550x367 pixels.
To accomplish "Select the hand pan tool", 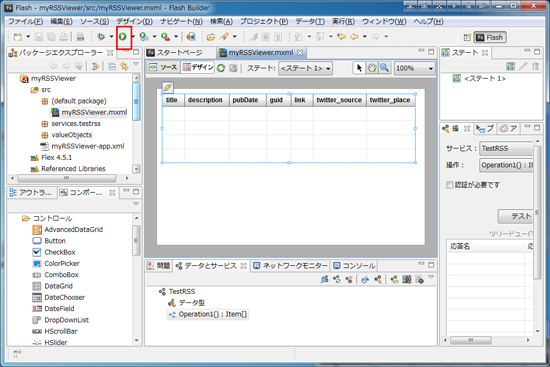I will pyautogui.click(x=372, y=68).
